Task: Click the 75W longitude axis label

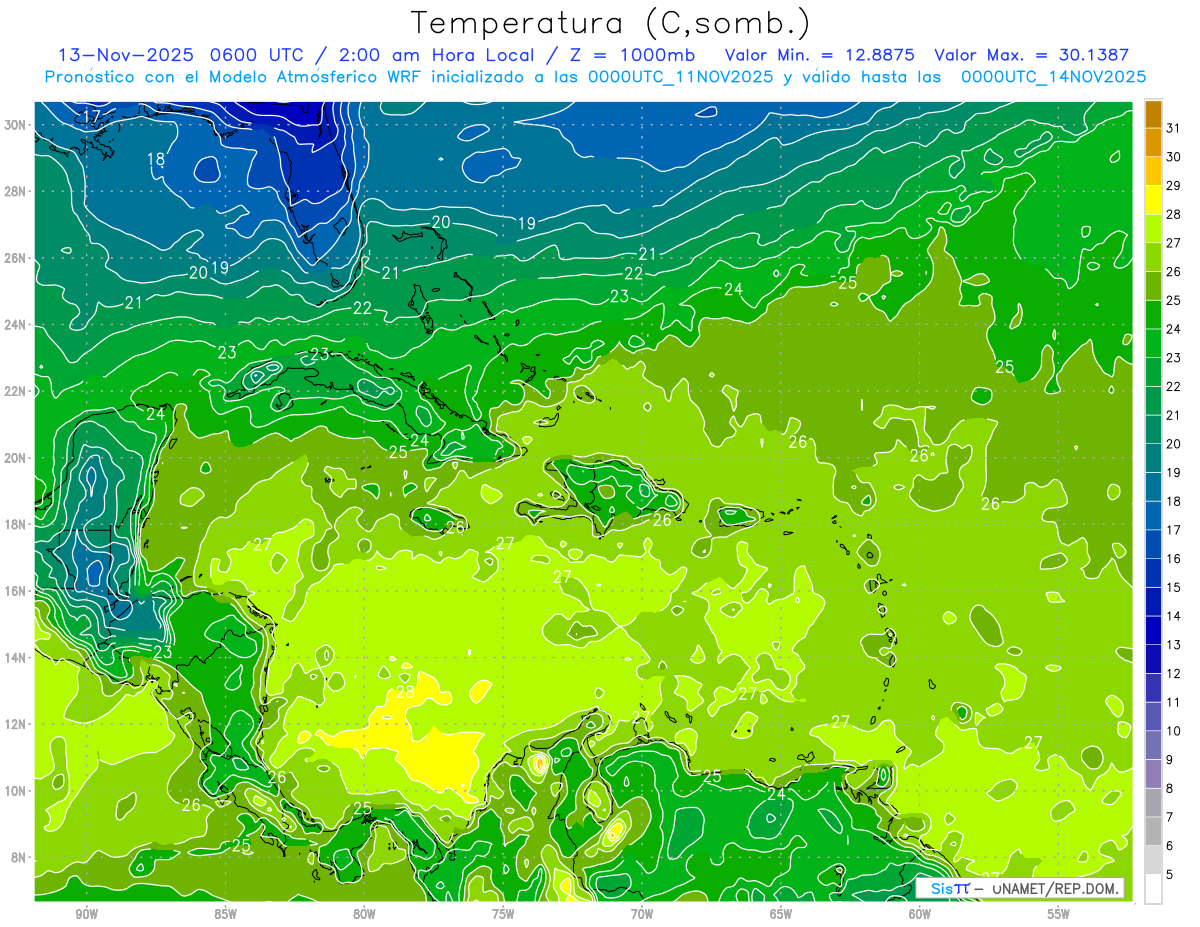Action: (503, 914)
